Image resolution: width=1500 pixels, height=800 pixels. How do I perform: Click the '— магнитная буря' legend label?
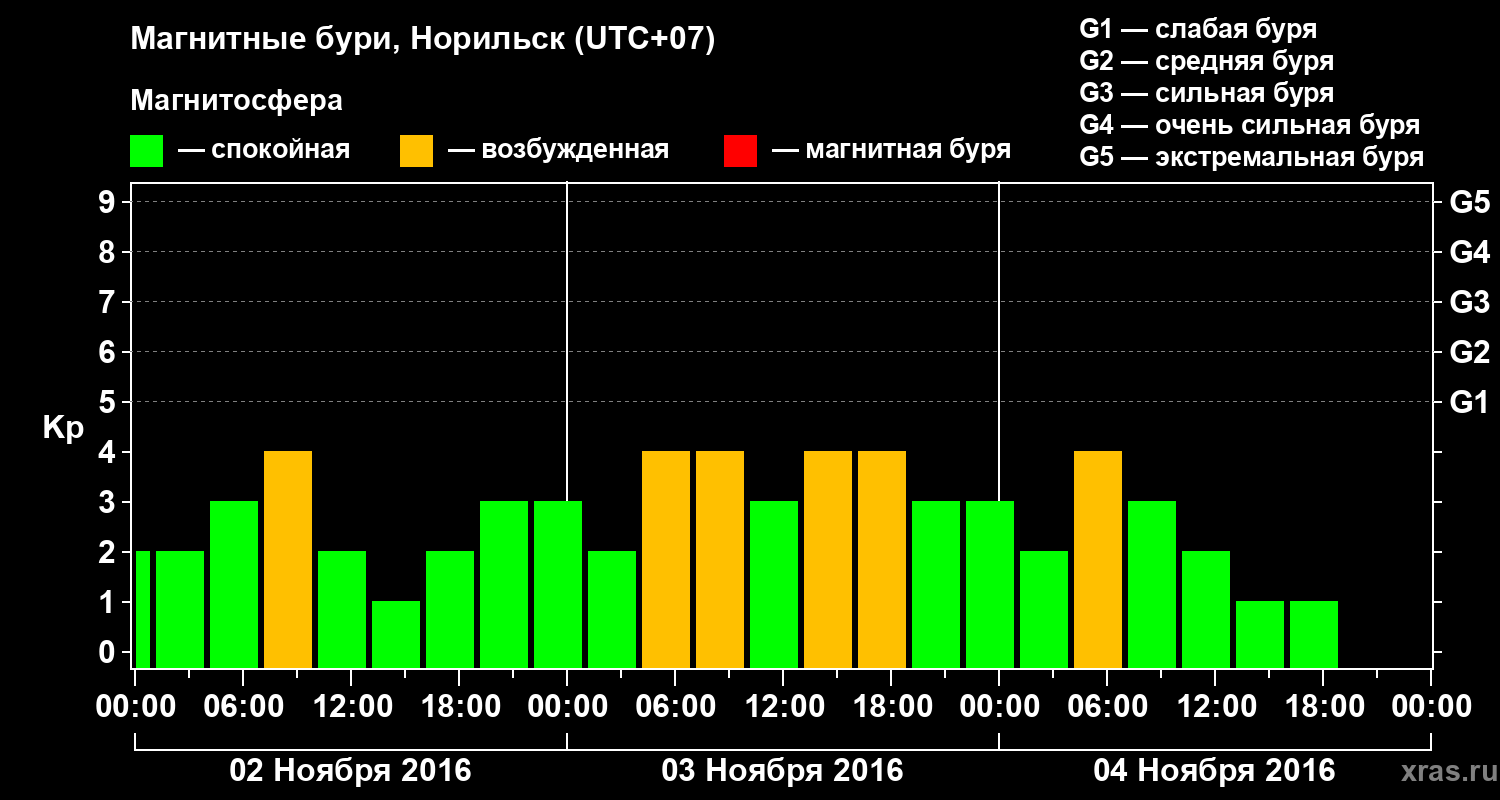pos(891,151)
